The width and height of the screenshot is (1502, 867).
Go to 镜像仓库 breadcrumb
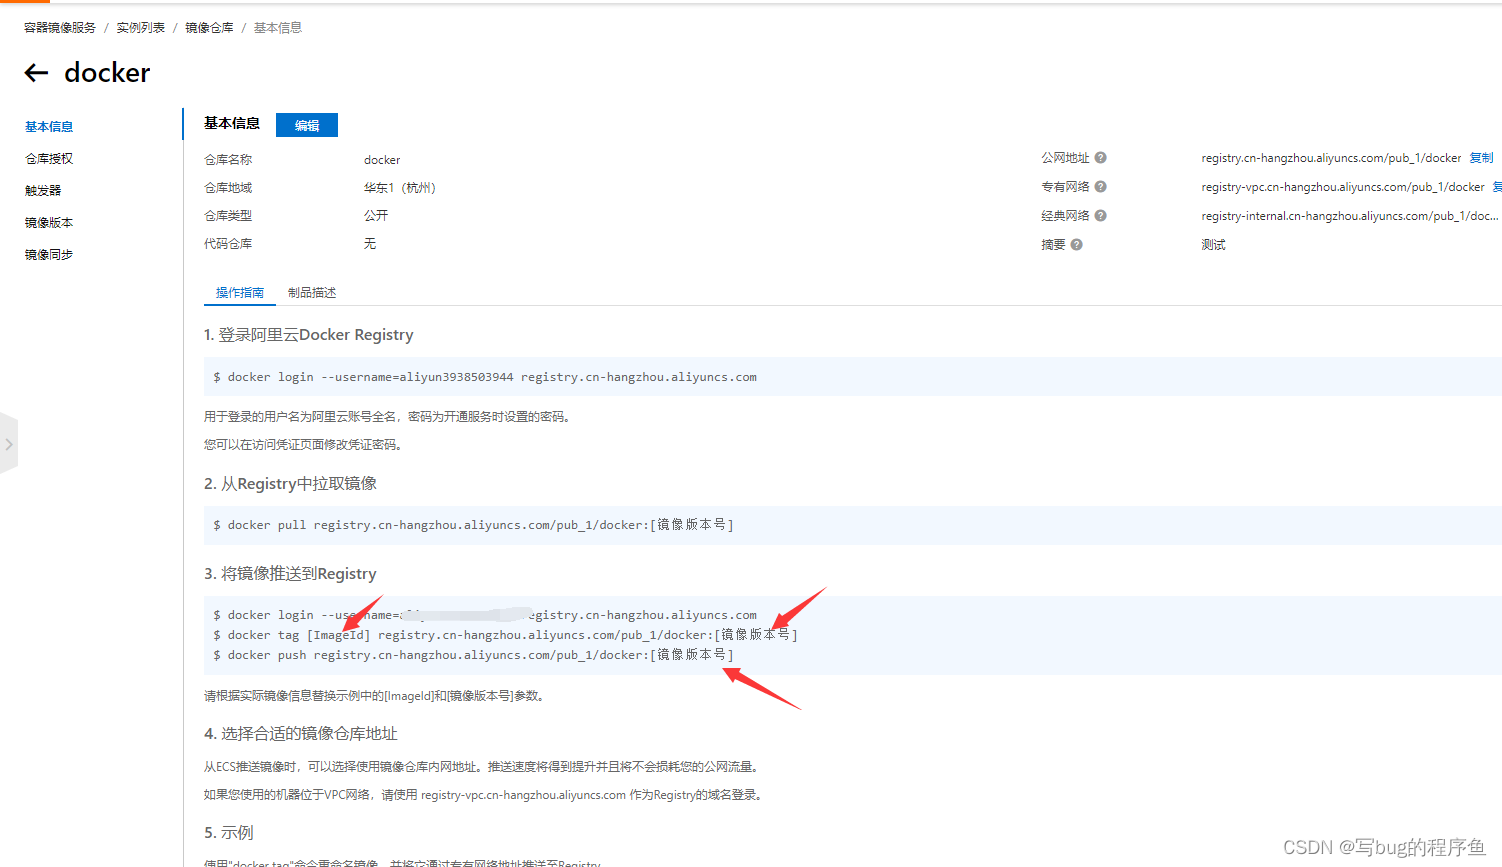coord(209,28)
